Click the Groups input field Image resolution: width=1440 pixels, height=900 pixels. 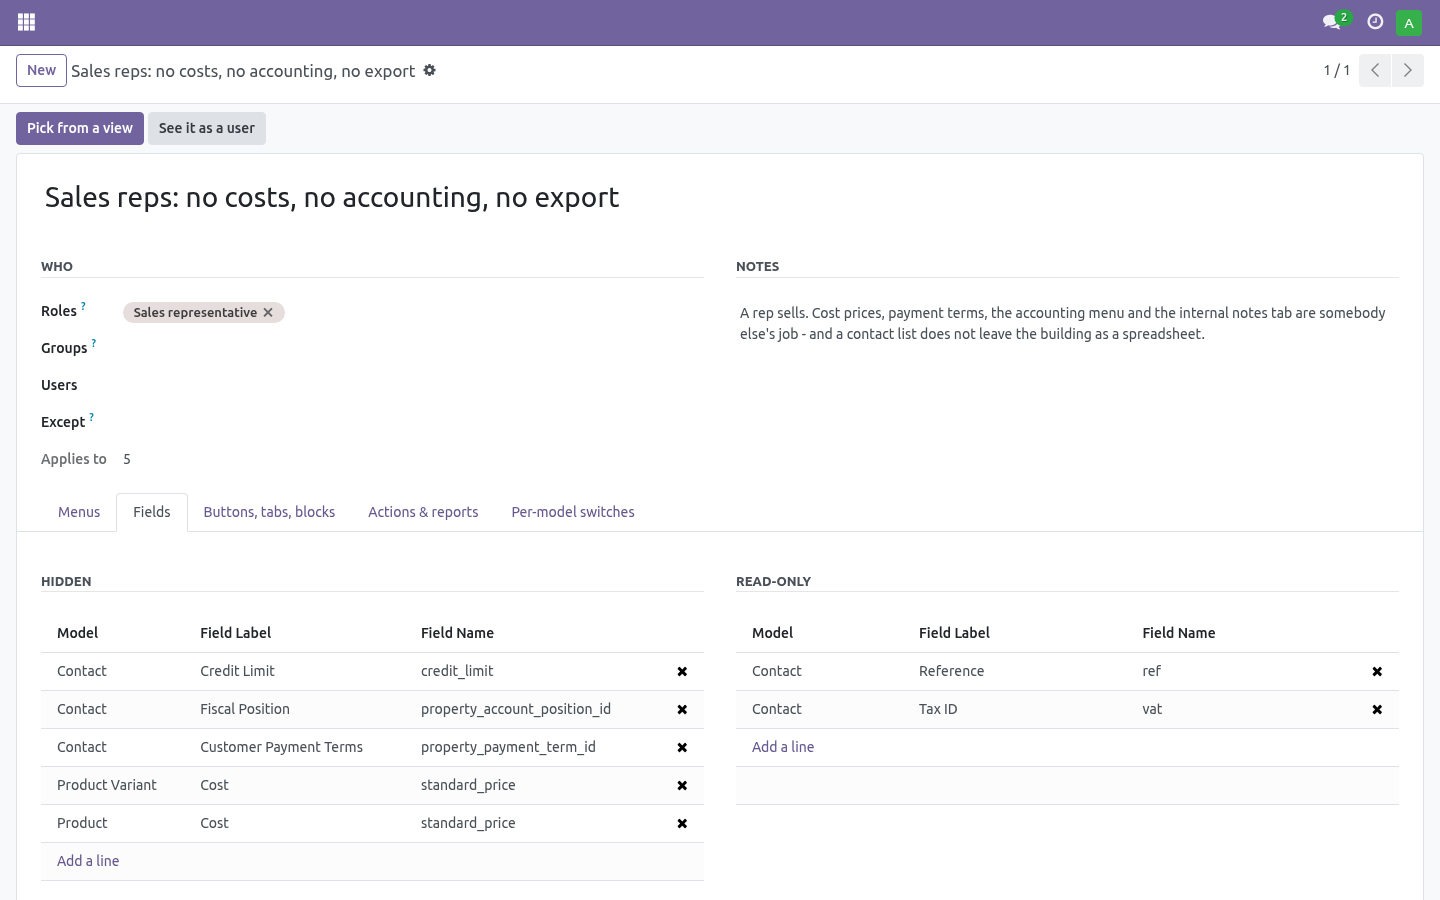(413, 349)
